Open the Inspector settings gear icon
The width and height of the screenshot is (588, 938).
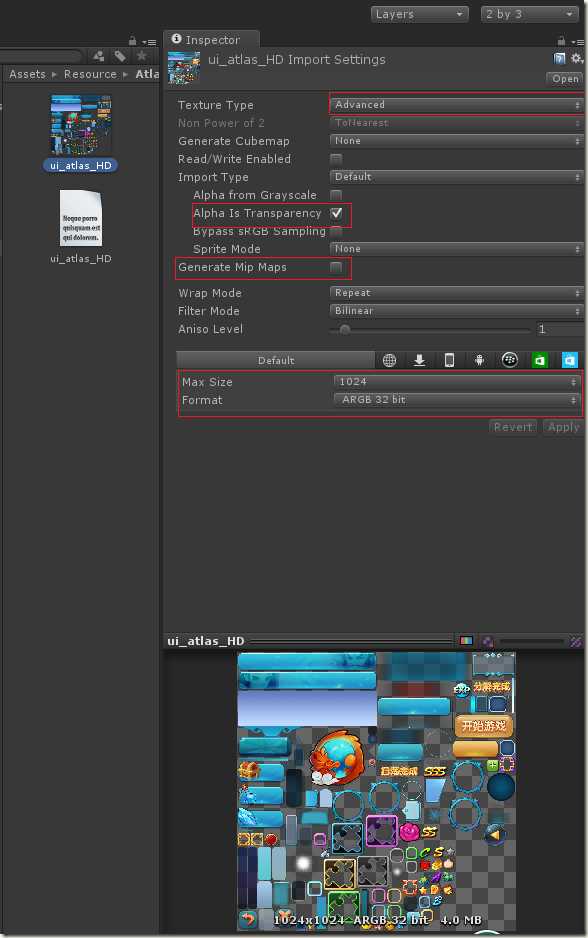(x=576, y=58)
